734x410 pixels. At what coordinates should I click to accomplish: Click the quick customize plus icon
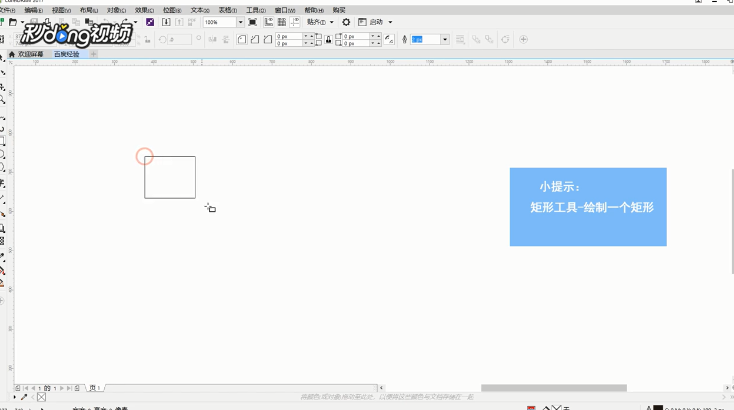pos(523,40)
